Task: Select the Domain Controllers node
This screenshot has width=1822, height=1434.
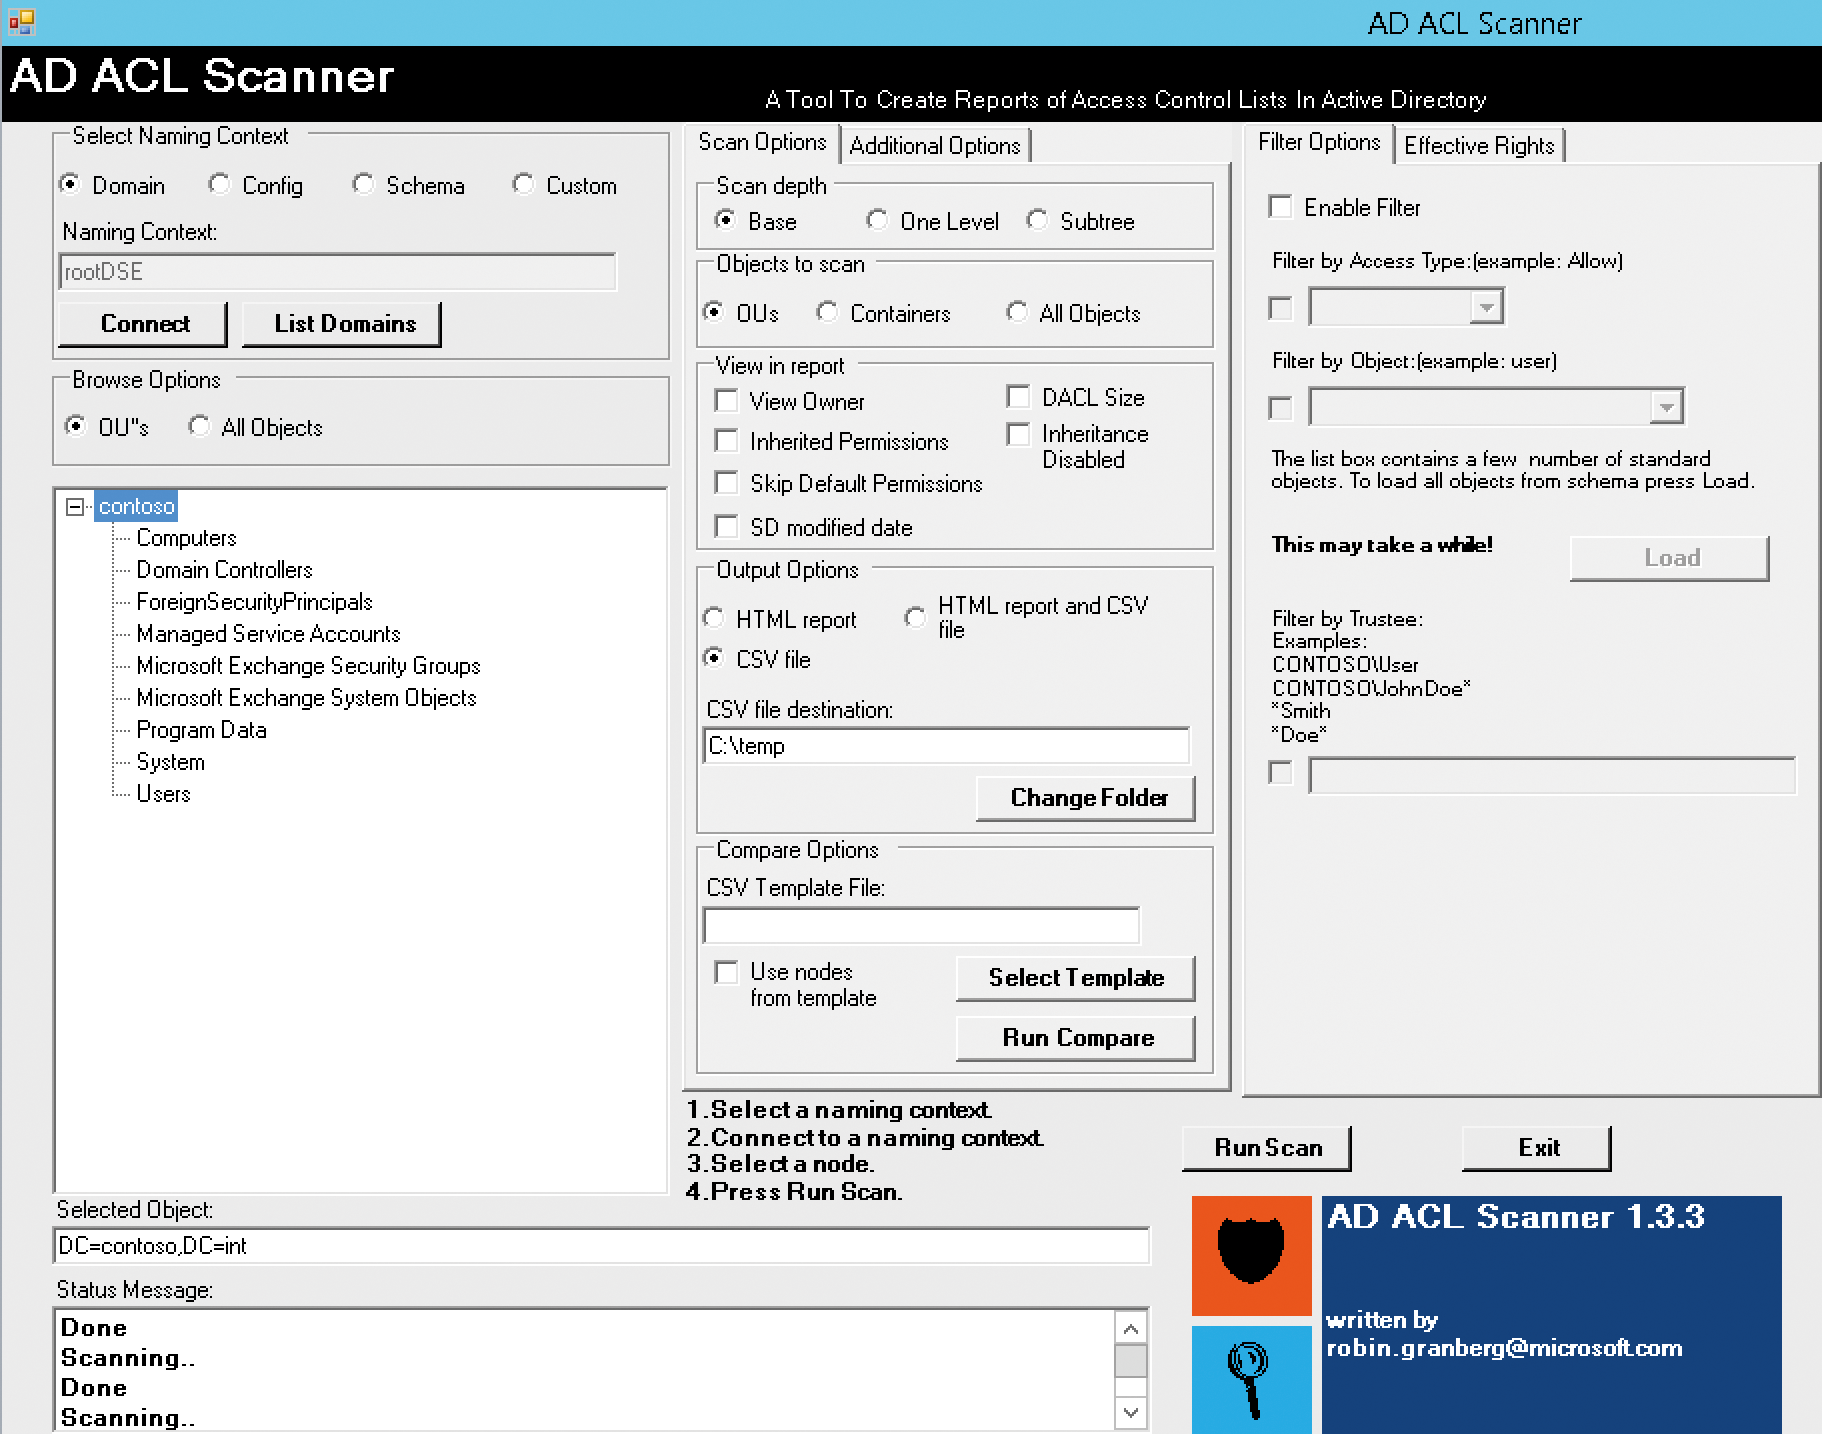Action: point(223,569)
